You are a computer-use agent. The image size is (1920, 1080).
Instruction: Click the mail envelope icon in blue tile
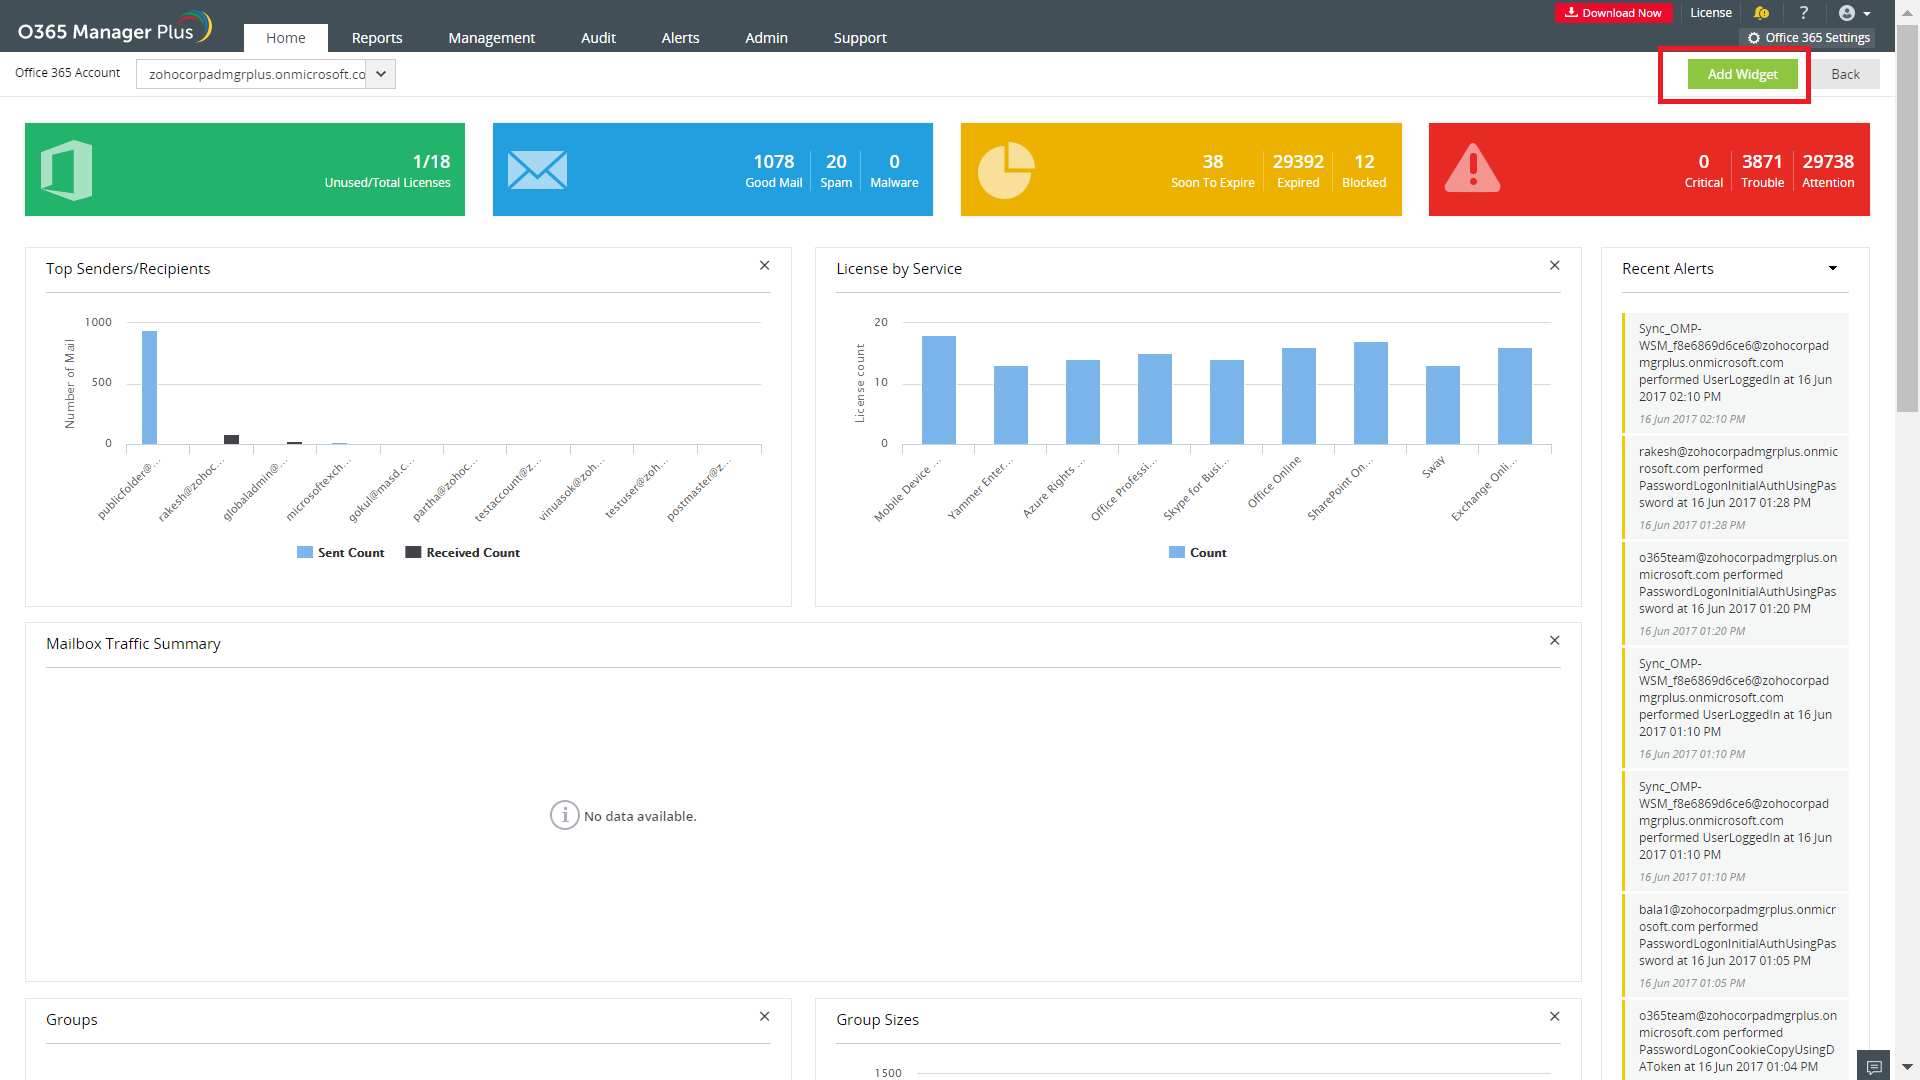[x=537, y=170]
